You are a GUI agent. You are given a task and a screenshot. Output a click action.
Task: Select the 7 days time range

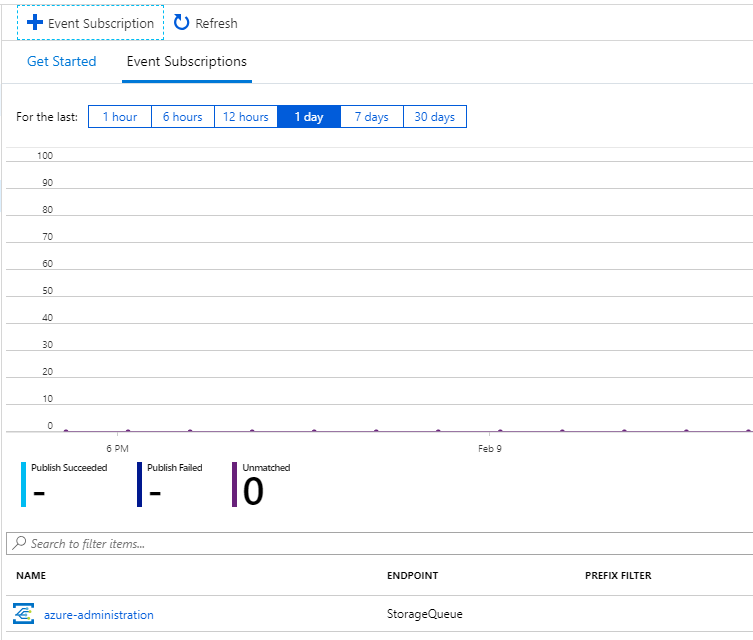coord(372,117)
